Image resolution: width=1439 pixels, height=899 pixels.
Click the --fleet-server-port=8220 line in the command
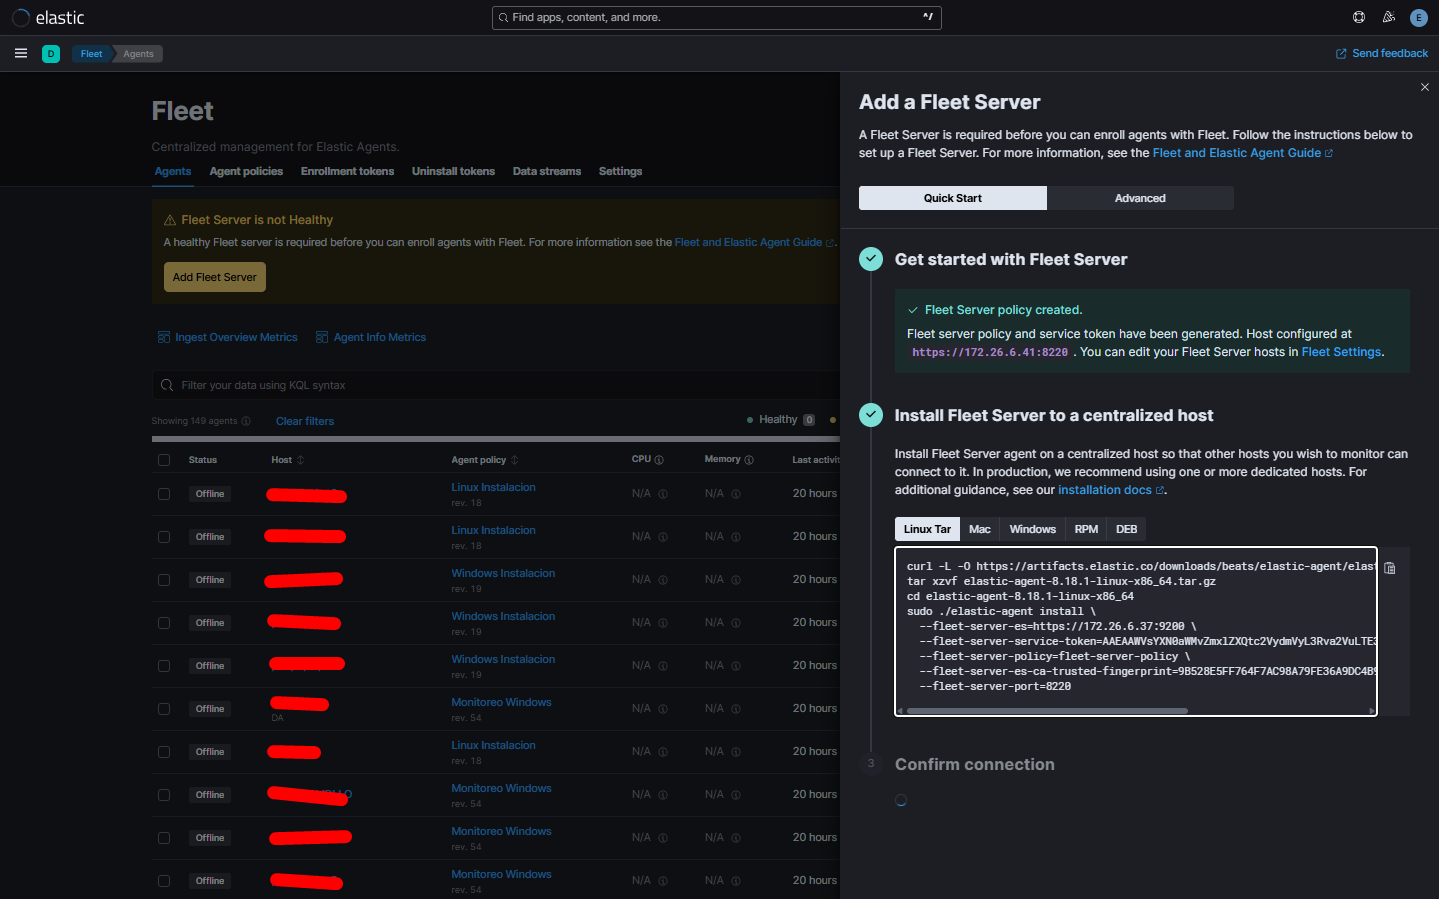995,687
